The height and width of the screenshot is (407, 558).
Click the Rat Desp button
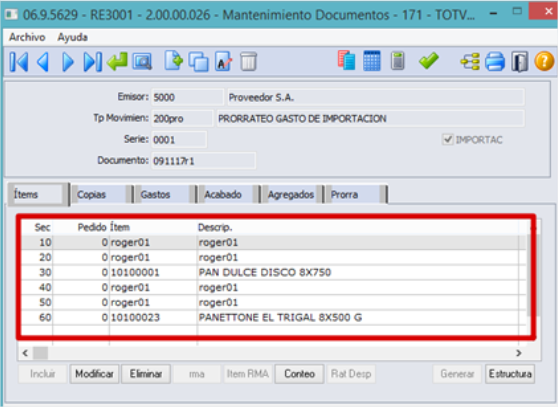point(351,374)
